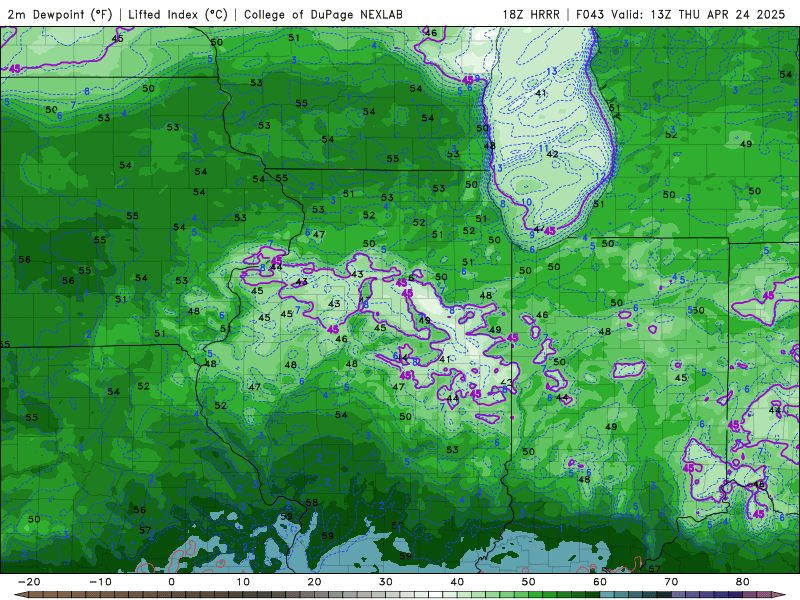Click the '30' color scale label
Viewport: 800px width, 600px height.
coord(386,582)
